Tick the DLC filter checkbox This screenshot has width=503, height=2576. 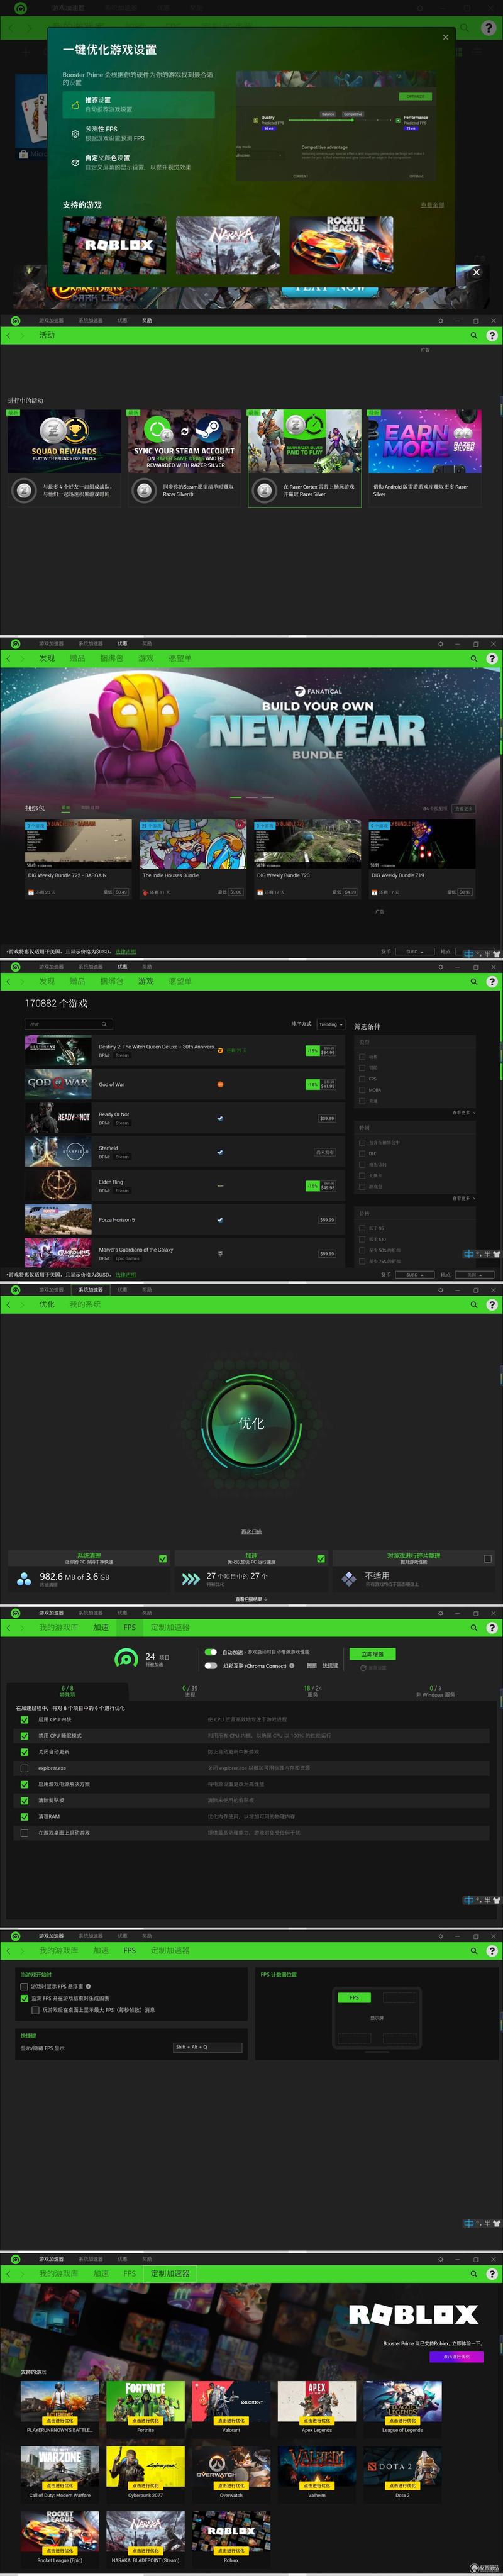tap(362, 1153)
